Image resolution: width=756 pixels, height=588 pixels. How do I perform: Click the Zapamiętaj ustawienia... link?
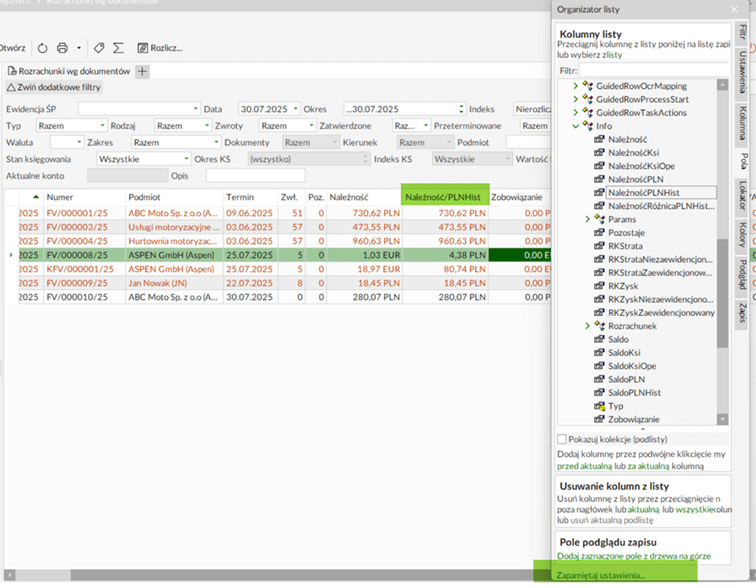click(x=599, y=577)
